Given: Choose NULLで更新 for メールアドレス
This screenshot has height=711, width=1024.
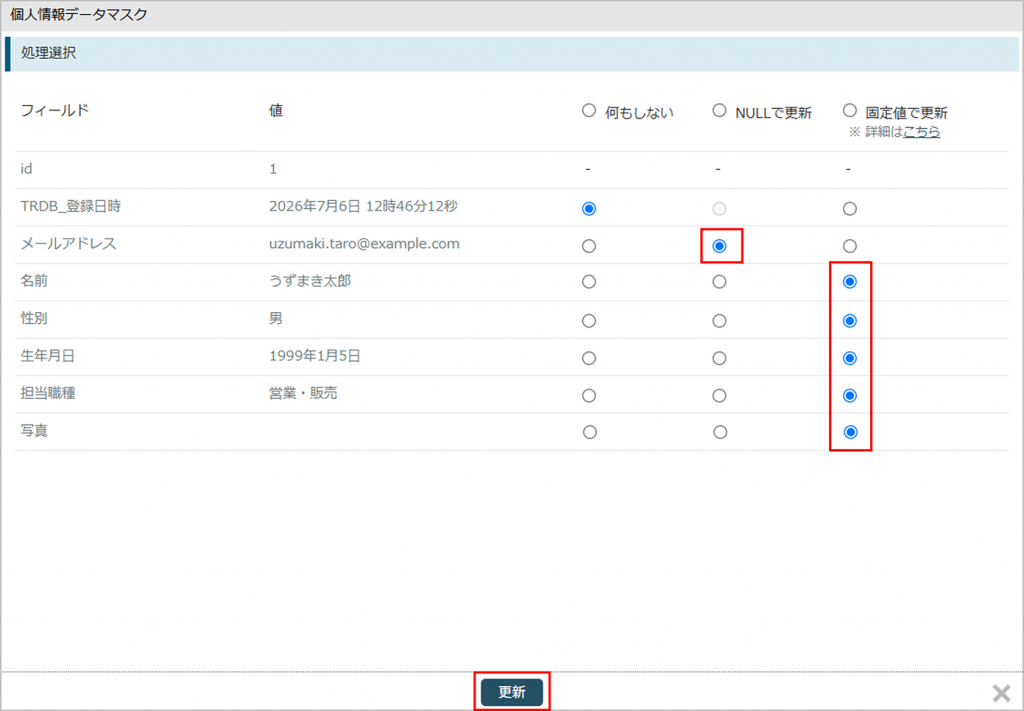Looking at the screenshot, I should tap(719, 246).
